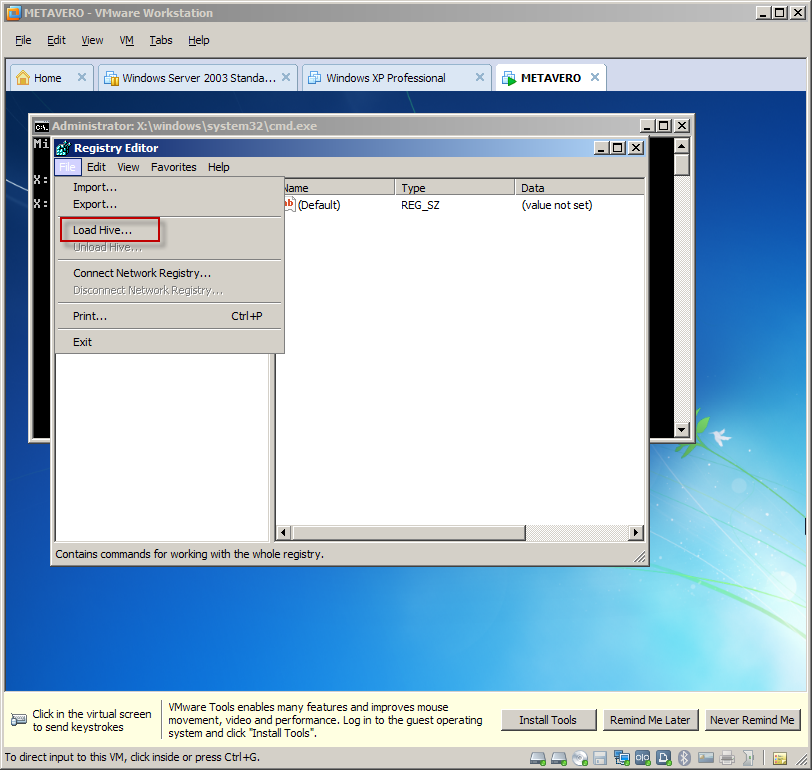Click cmd window scrollbar up arrow

tap(682, 147)
